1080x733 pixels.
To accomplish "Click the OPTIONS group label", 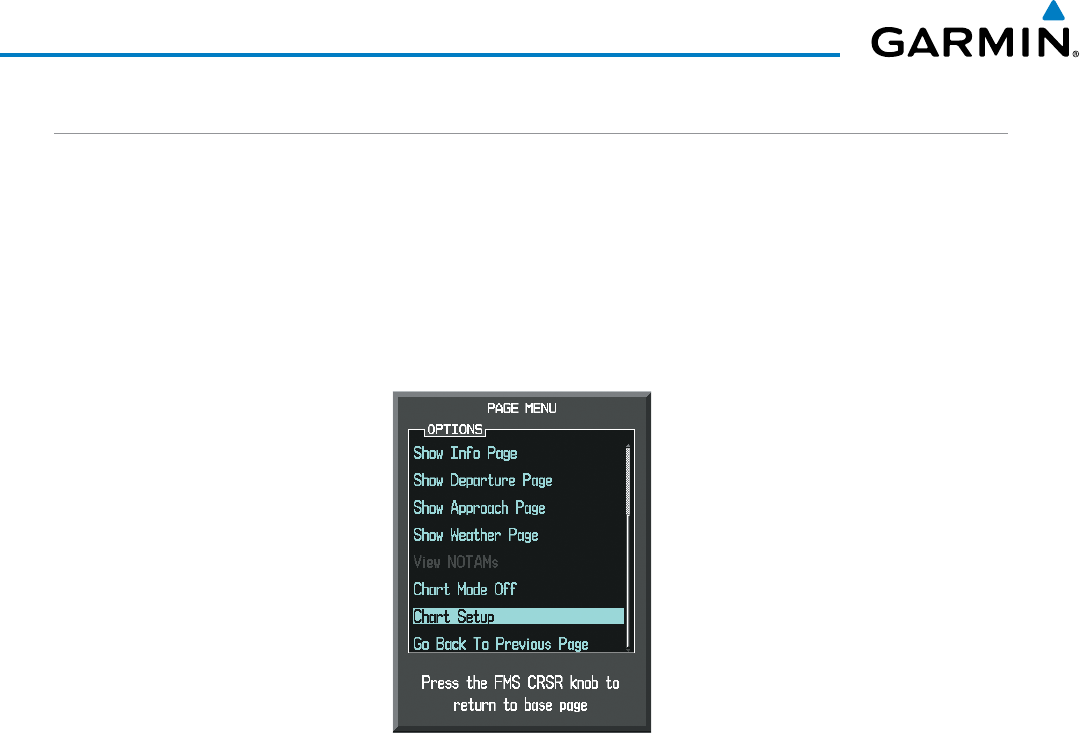I will click(455, 429).
